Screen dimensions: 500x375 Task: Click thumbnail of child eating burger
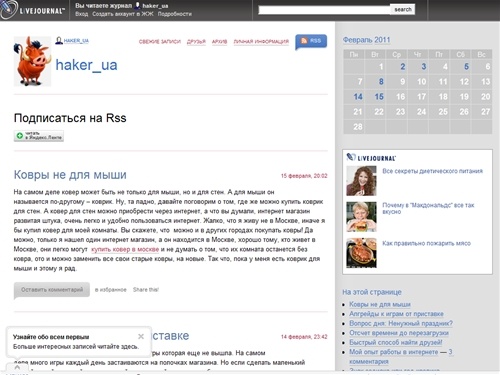[361, 217]
